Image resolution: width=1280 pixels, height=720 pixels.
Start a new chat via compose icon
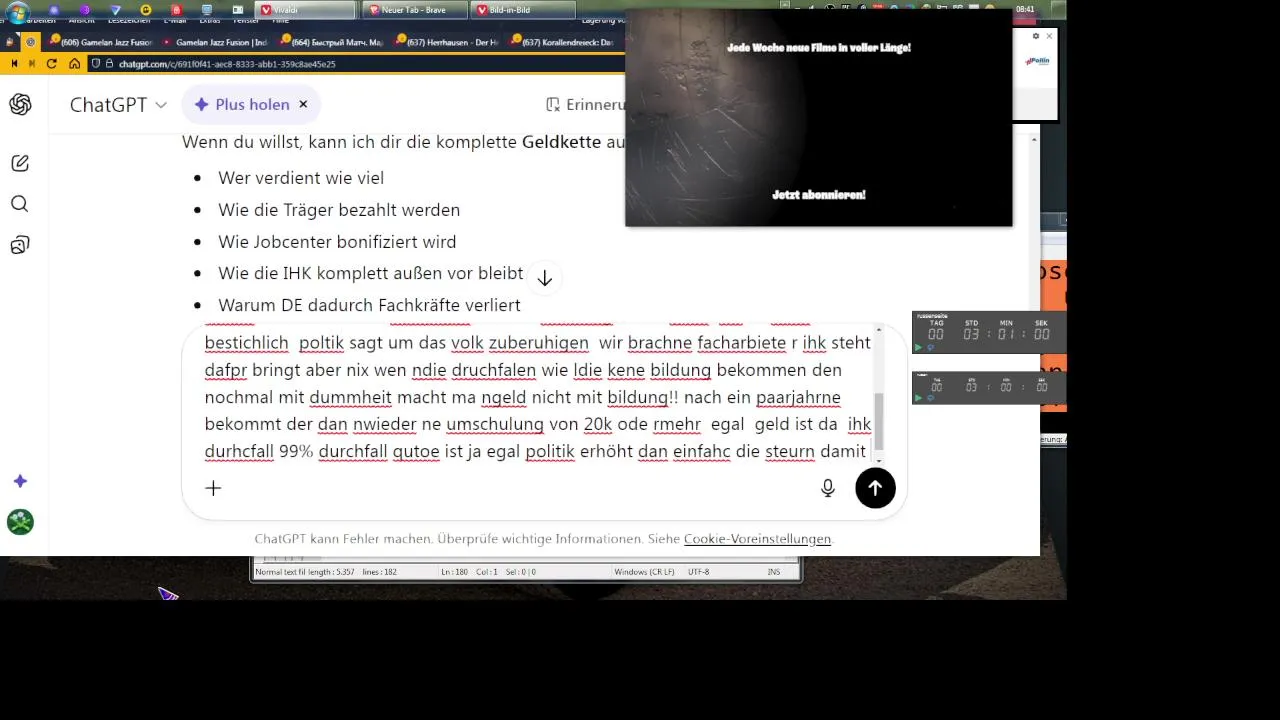click(x=20, y=163)
